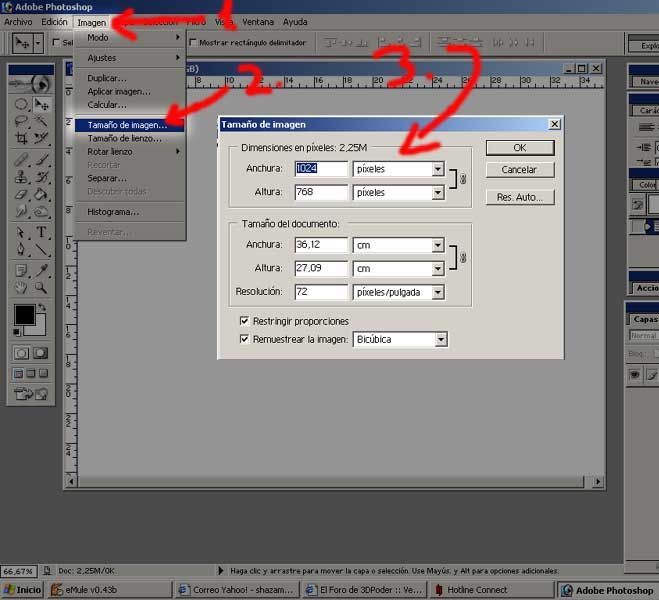Reset to default colors via small icon

click(x=16, y=332)
